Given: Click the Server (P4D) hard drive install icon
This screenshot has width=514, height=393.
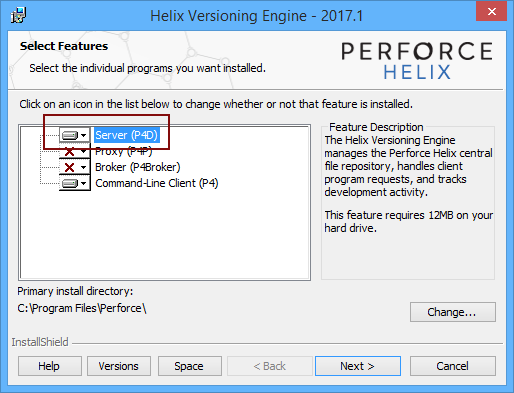Looking at the screenshot, I should (70, 135).
